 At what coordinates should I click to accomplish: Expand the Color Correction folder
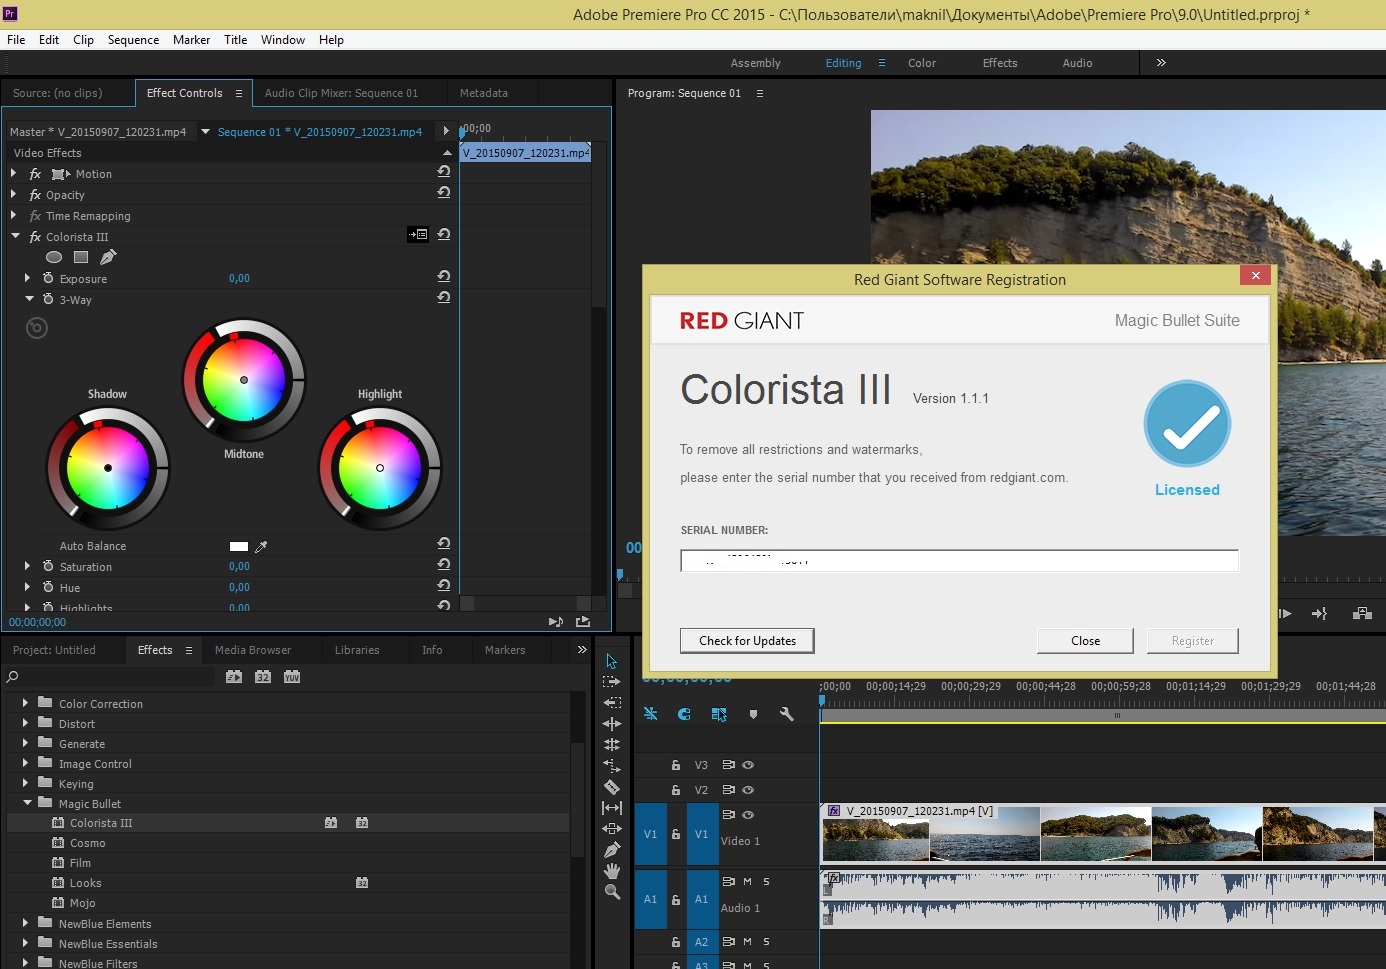click(x=25, y=703)
